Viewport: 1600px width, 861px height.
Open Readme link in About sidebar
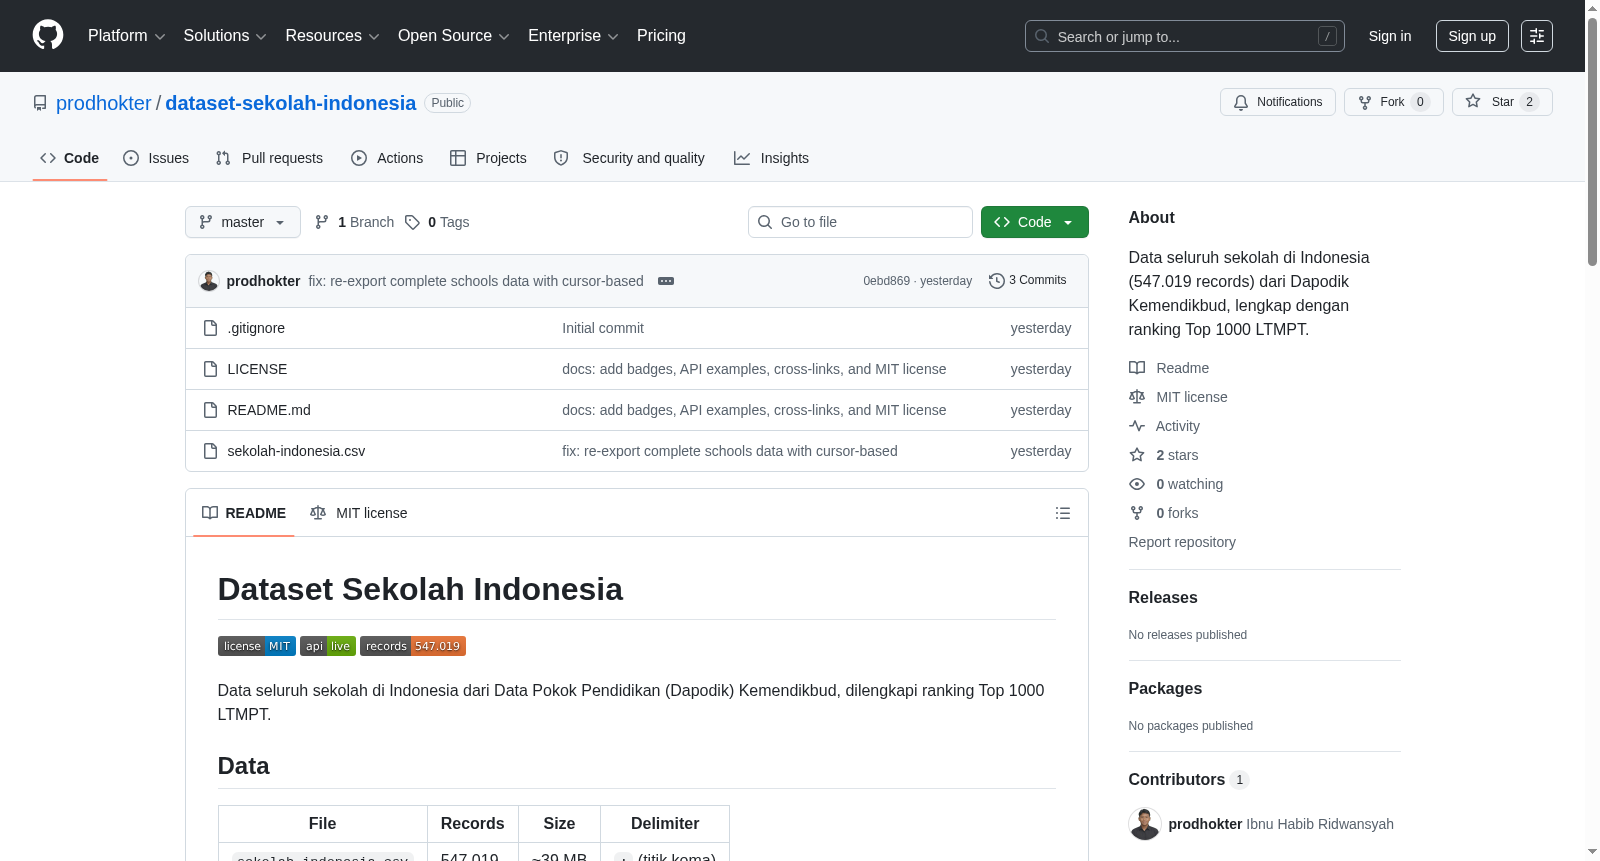click(x=1169, y=368)
